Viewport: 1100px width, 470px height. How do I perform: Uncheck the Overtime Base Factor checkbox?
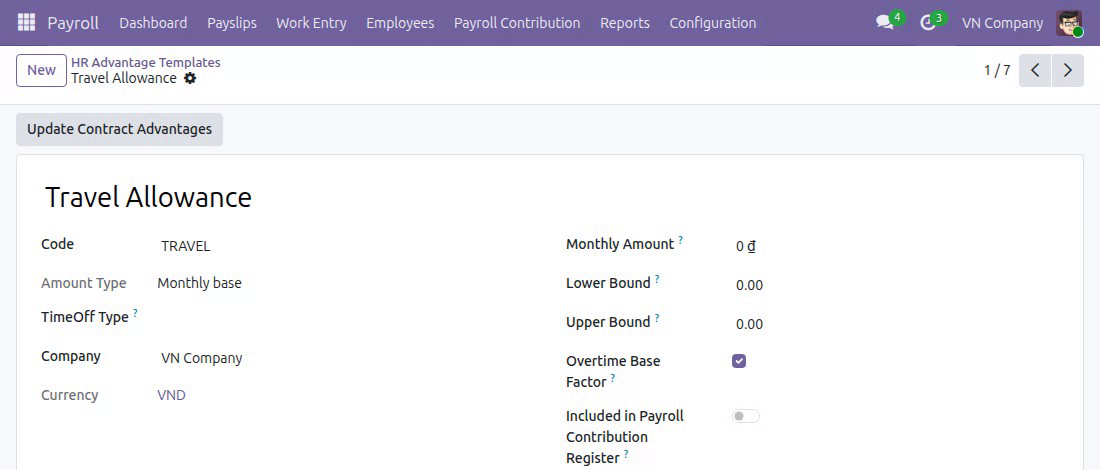pyautogui.click(x=739, y=361)
